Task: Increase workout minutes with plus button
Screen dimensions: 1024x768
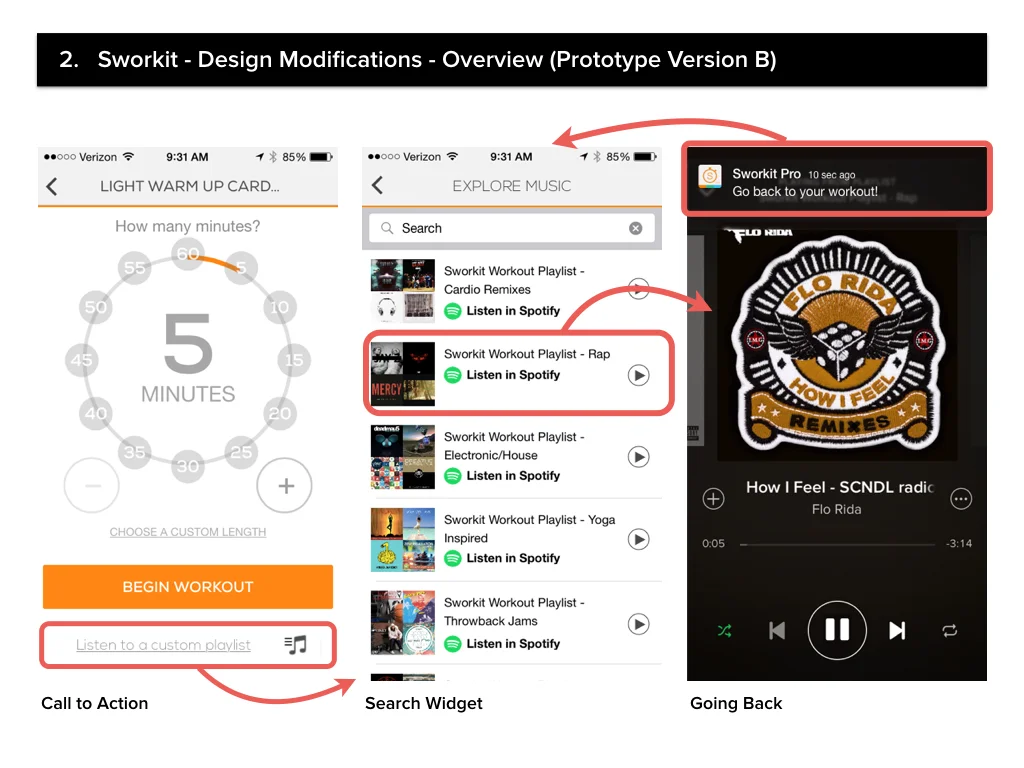Action: click(285, 486)
